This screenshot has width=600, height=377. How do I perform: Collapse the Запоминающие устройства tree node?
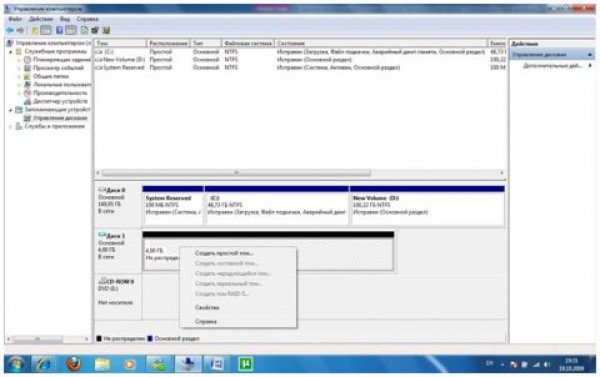tap(11, 110)
